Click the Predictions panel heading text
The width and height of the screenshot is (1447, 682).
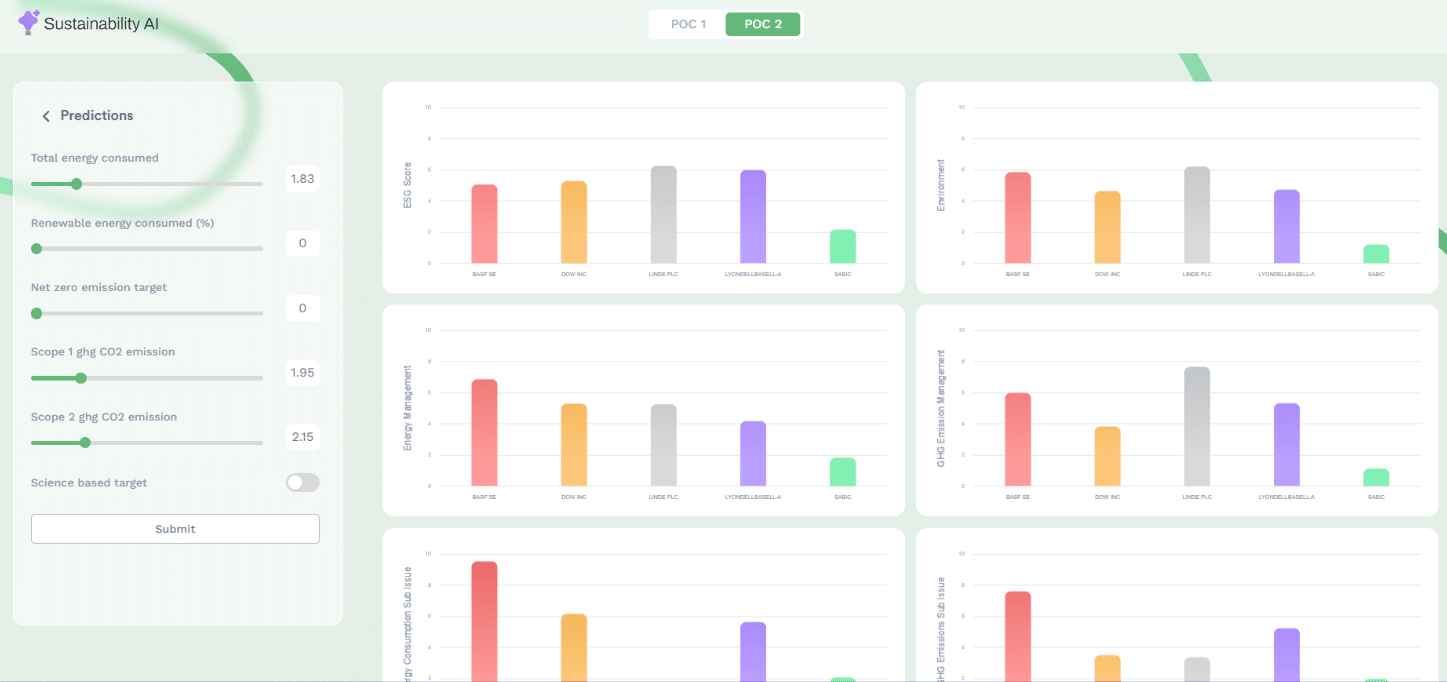[x=96, y=116]
